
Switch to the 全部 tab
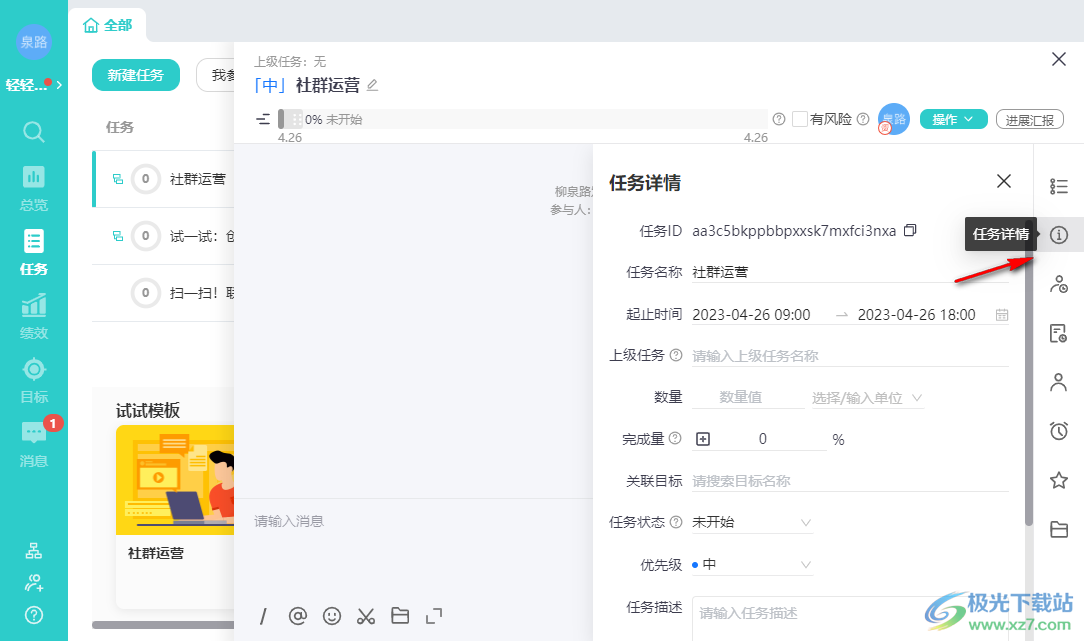[x=108, y=26]
